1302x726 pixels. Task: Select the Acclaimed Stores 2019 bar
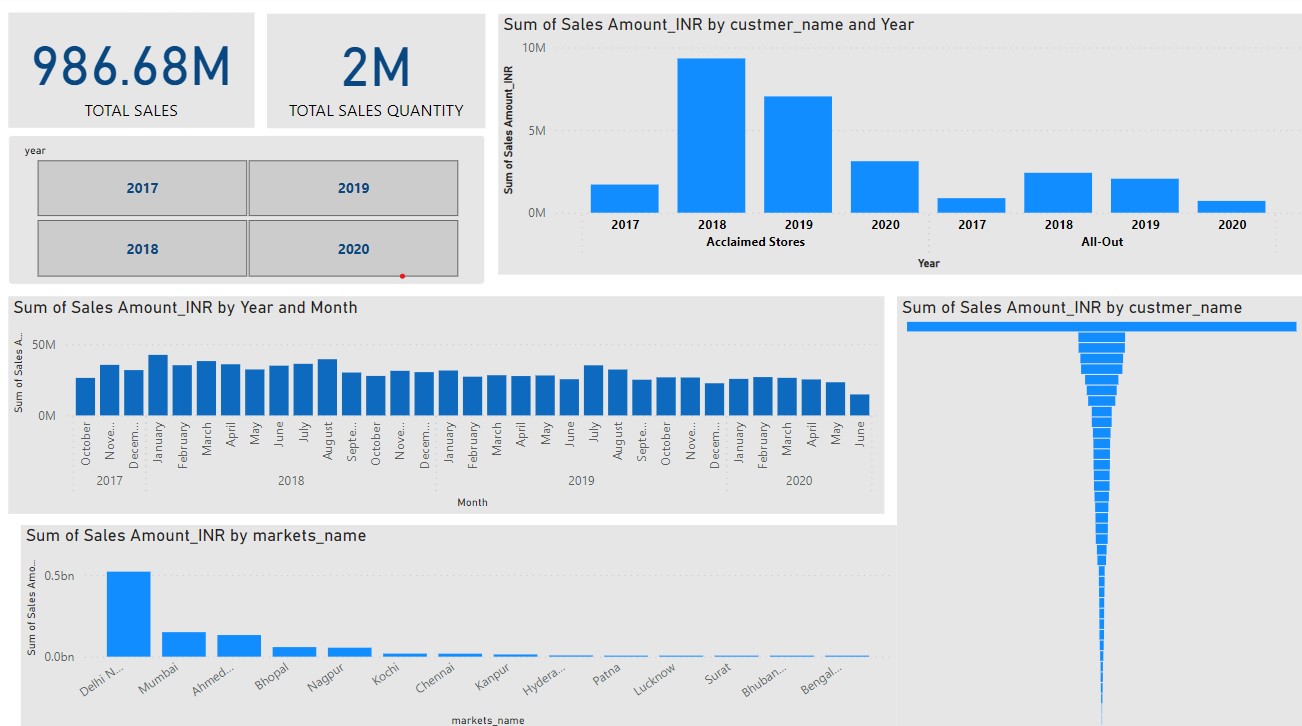pyautogui.click(x=798, y=155)
